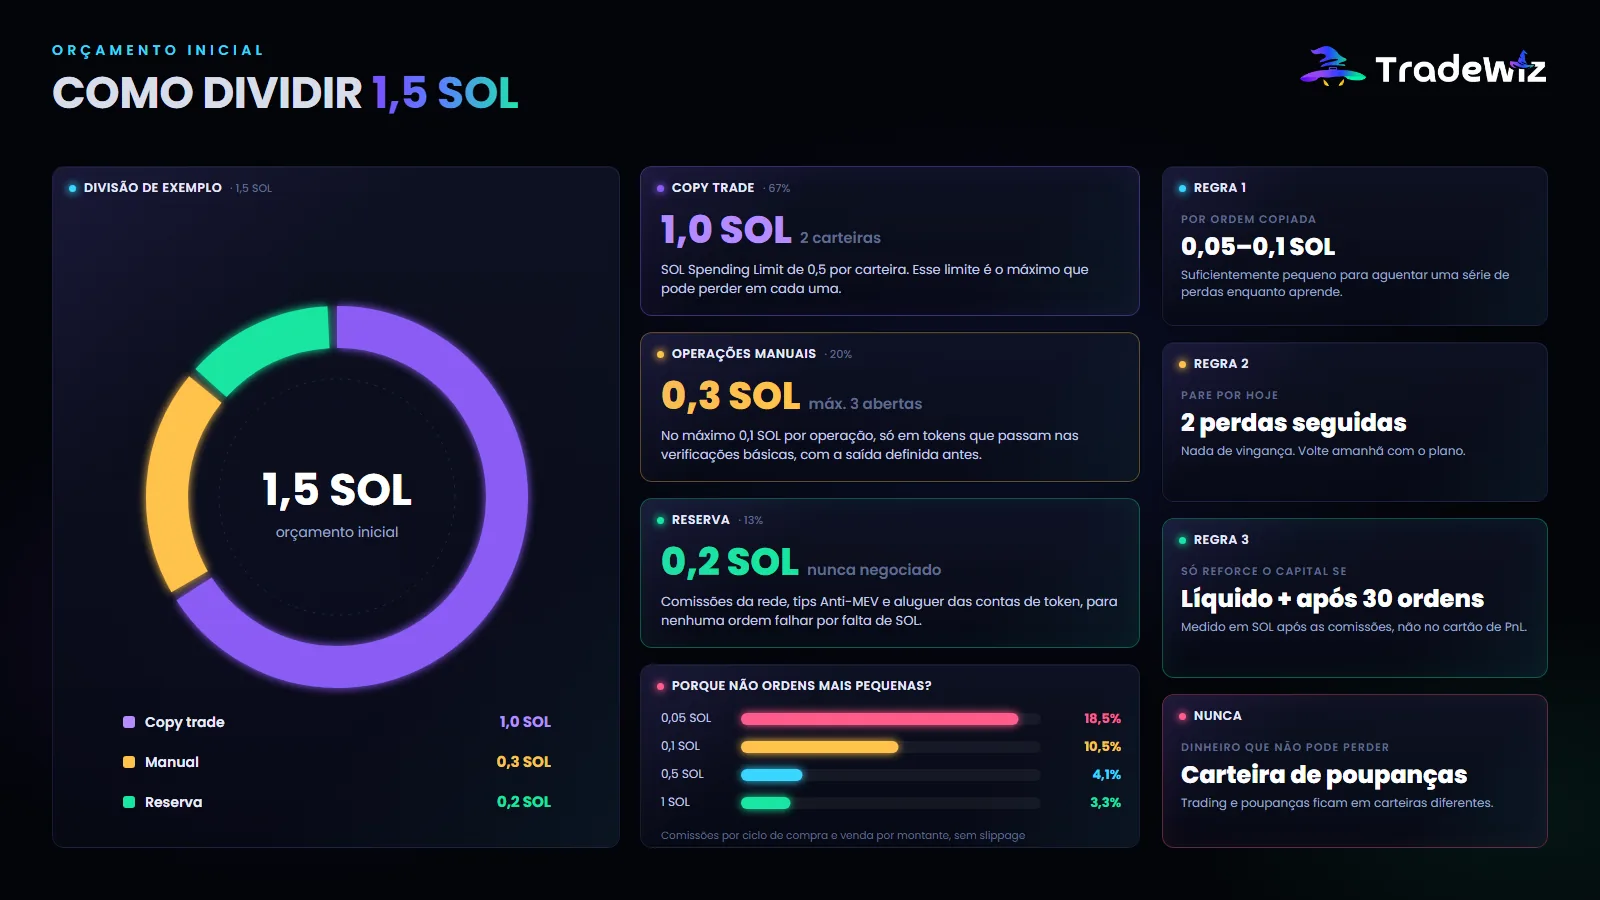Click the green 1 SOL commission bar
The image size is (1600, 900).
[x=765, y=802]
